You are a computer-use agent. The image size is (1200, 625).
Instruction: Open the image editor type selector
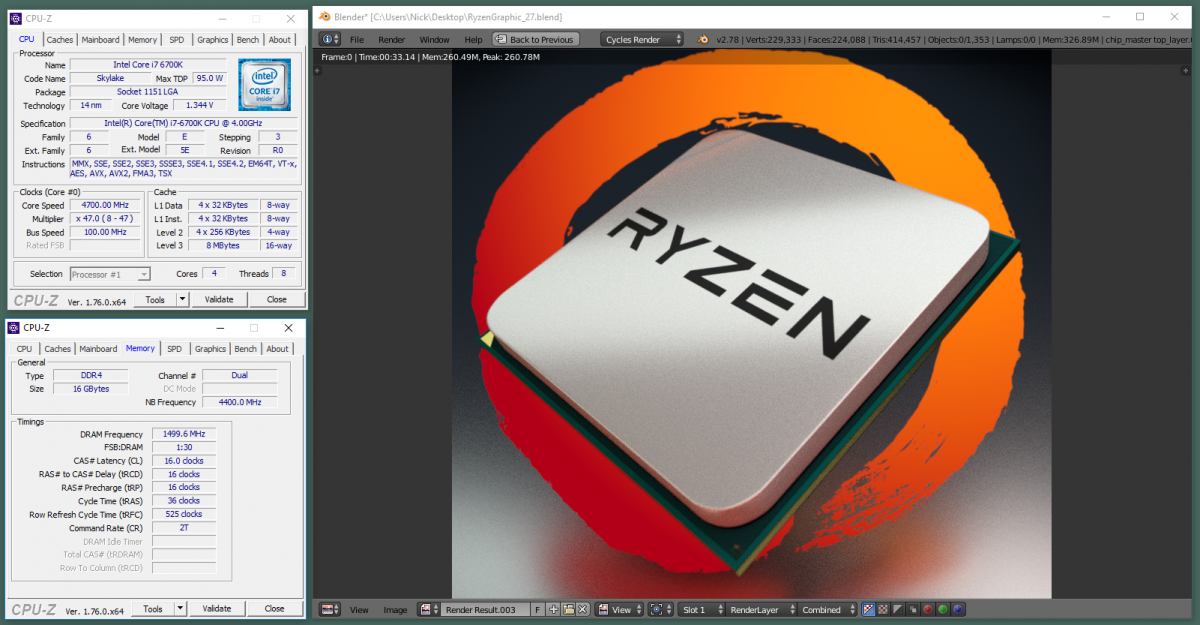330,609
